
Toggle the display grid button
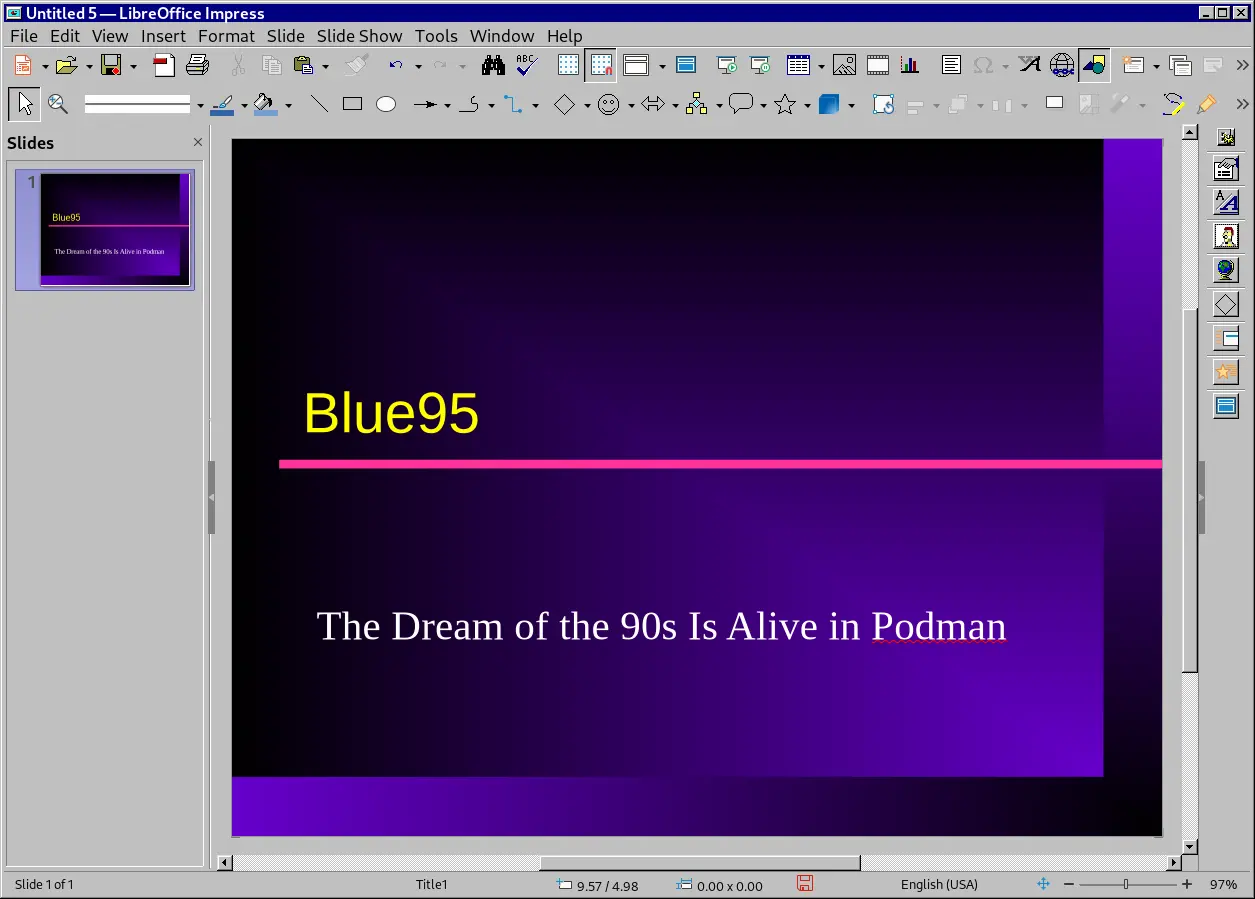[x=568, y=66]
